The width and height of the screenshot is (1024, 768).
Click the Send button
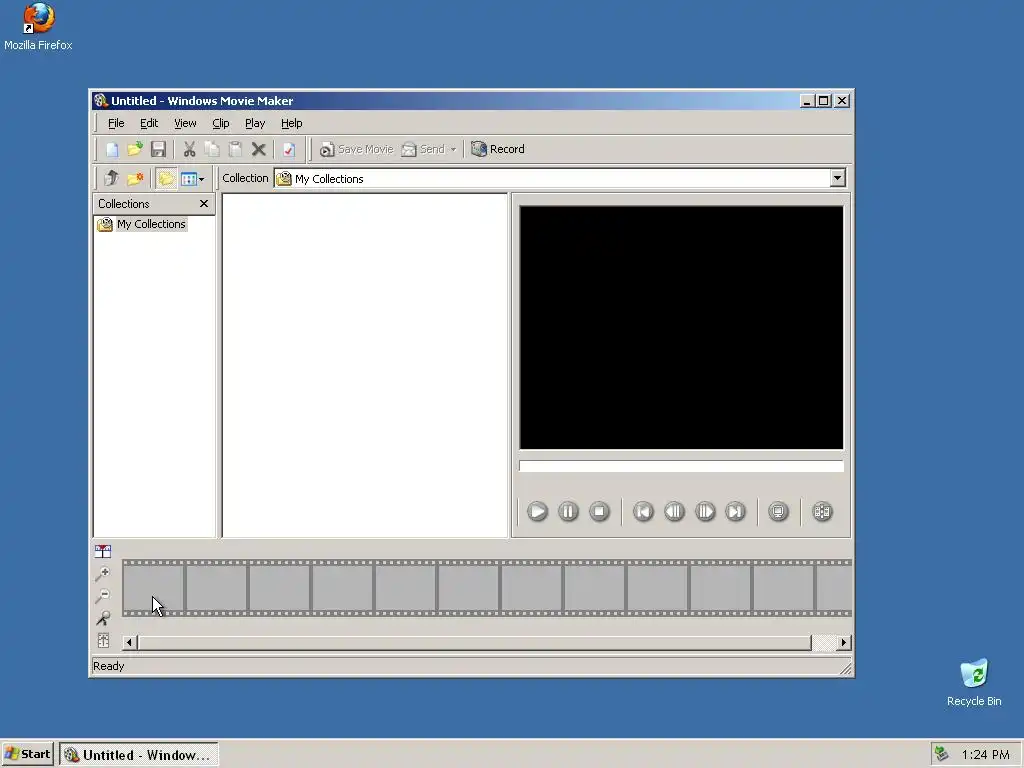[x=423, y=150]
